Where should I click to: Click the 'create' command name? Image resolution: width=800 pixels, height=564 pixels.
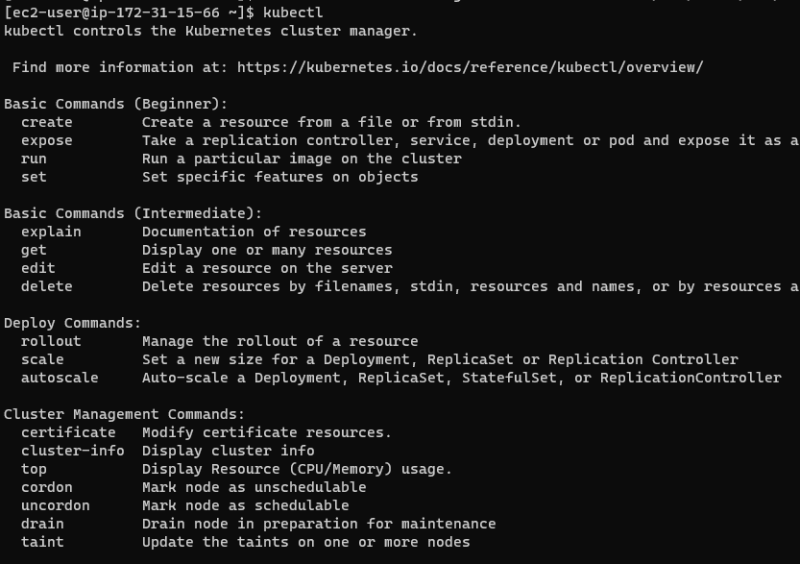(x=46, y=122)
